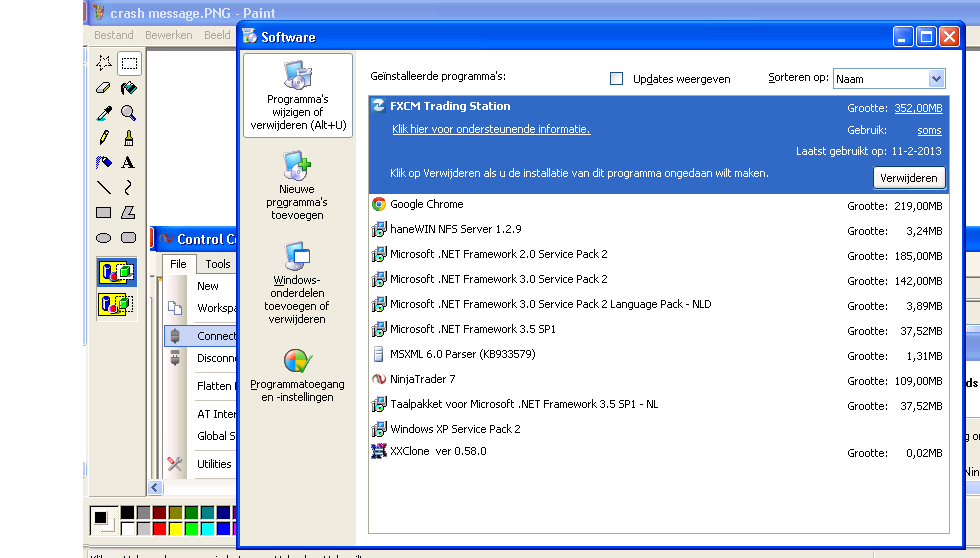Select the Eraser tool in Paint
Screen dimensions: 980x558
tap(104, 88)
